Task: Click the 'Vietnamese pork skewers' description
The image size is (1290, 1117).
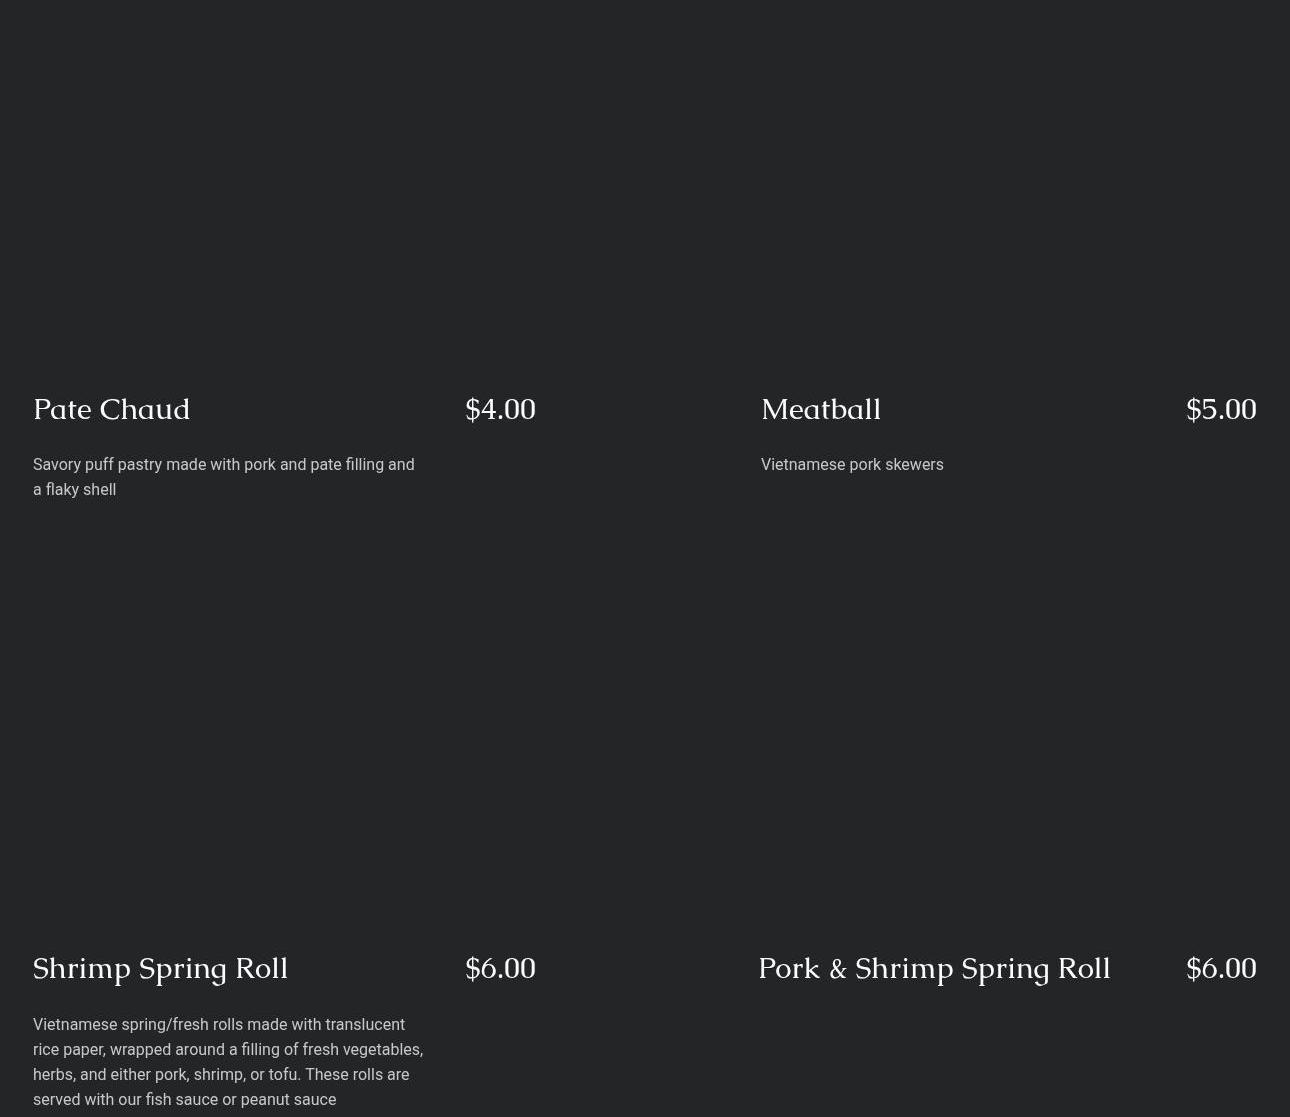Action: click(851, 464)
